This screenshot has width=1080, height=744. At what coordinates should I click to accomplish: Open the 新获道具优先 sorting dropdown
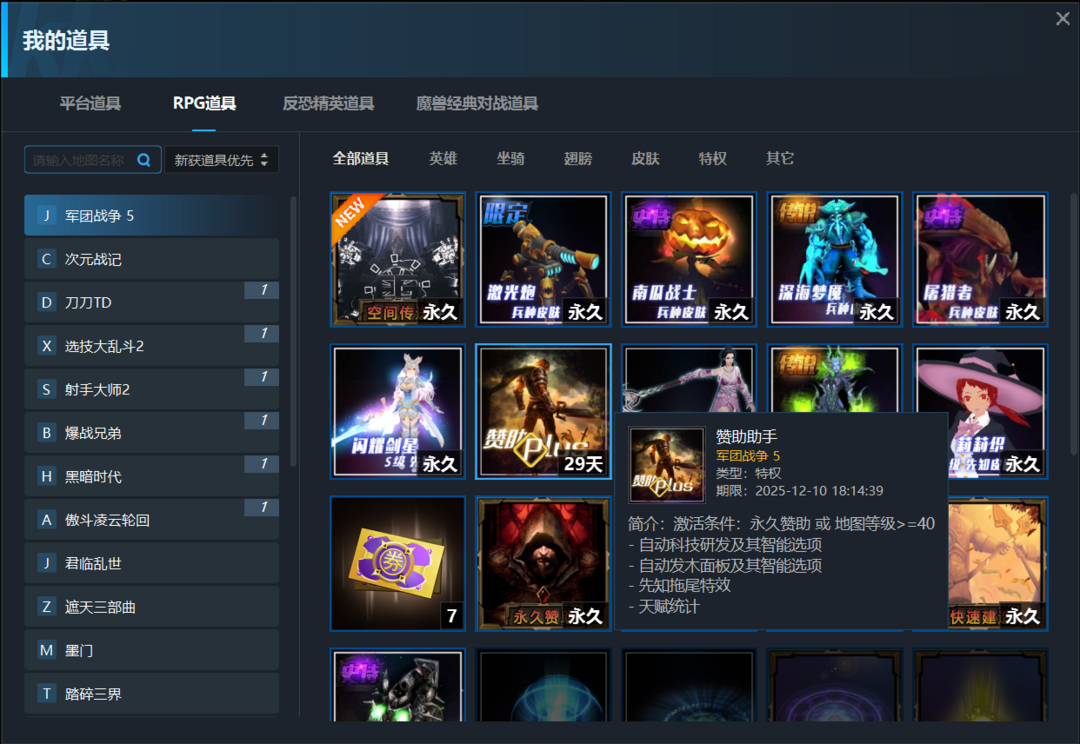click(222, 159)
